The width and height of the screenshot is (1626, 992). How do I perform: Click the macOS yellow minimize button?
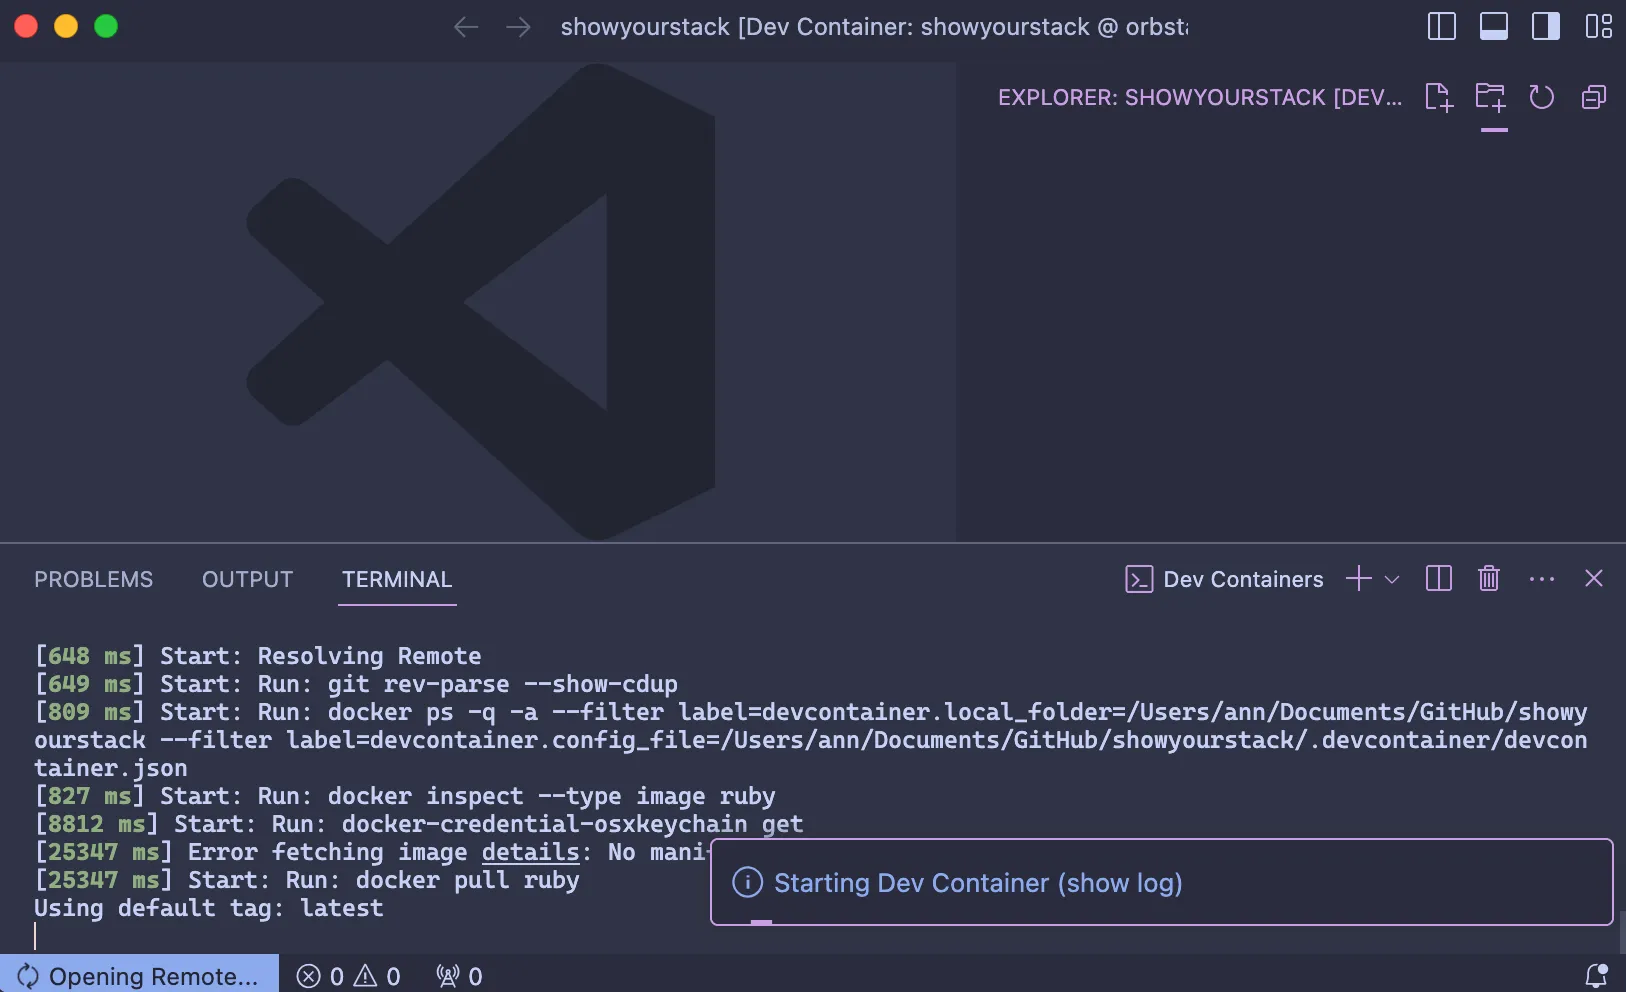point(66,26)
